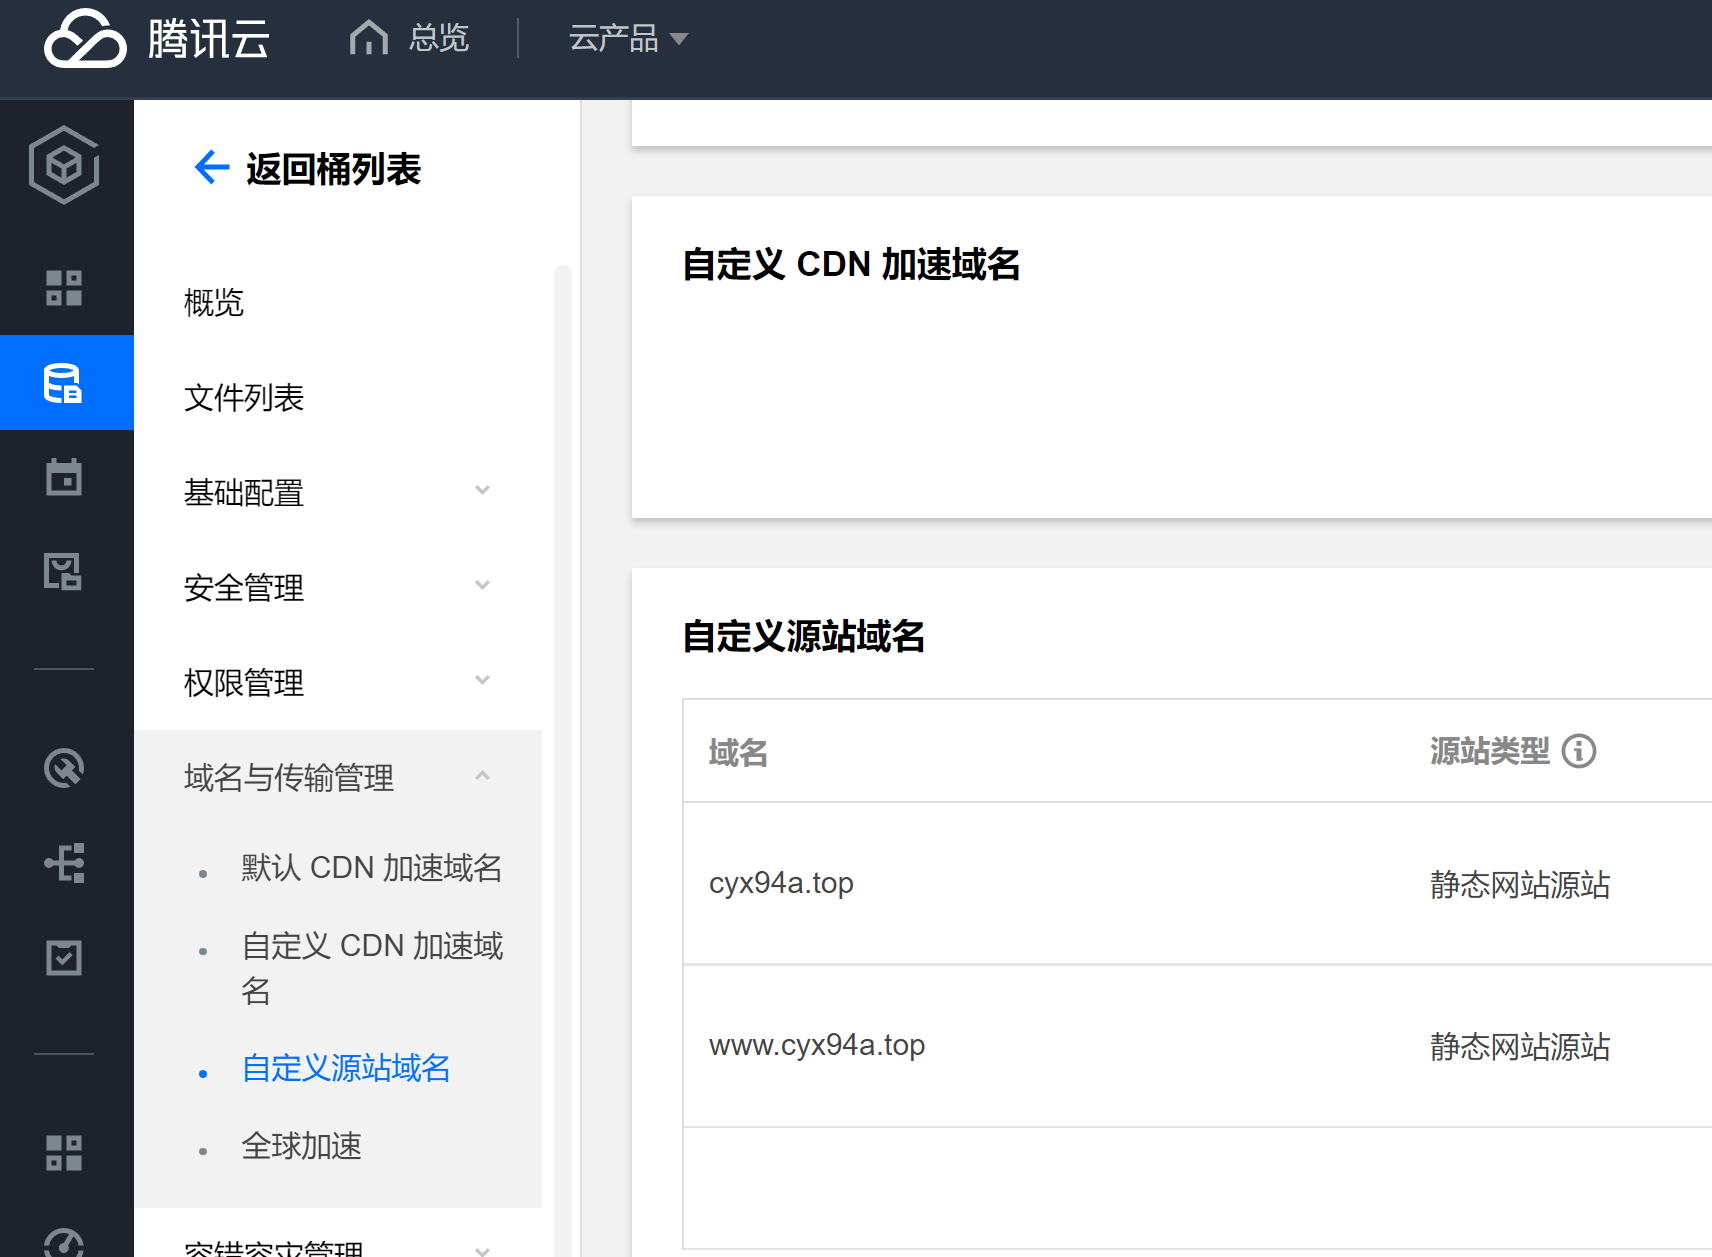
Task: Click the checkbox task icon in sidebar
Action: 64,958
